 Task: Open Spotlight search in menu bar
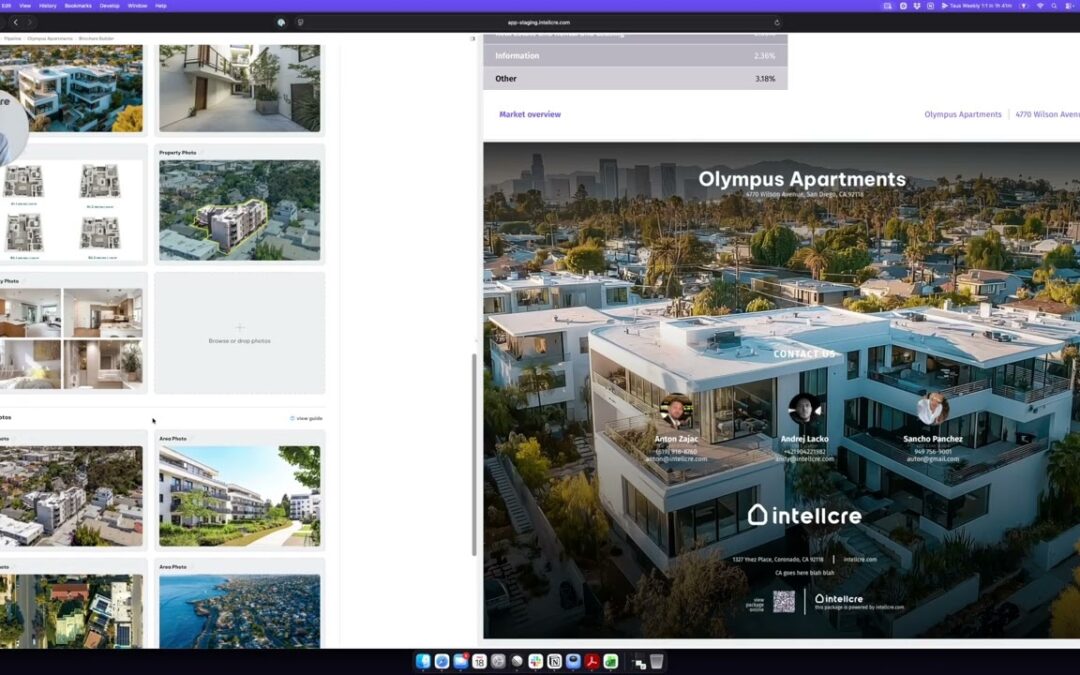1054,6
